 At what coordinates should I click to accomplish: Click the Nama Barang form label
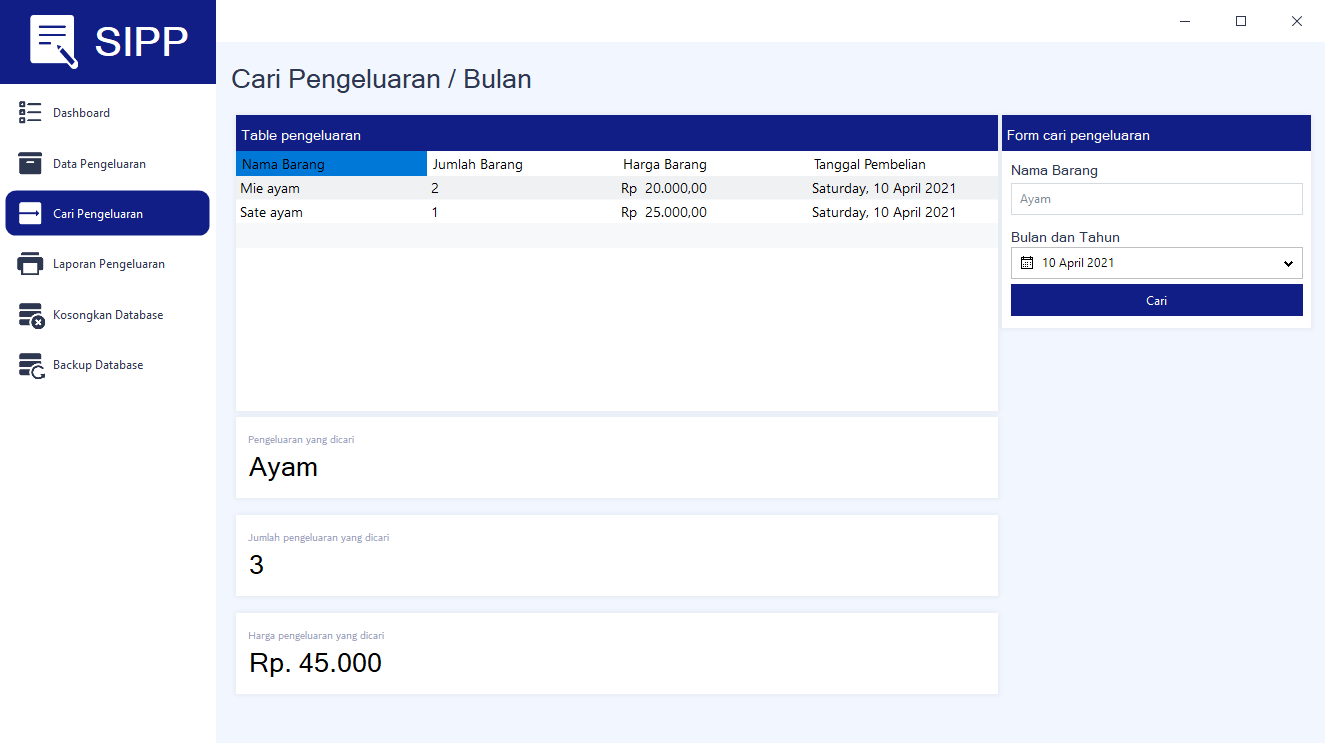[x=1054, y=170]
